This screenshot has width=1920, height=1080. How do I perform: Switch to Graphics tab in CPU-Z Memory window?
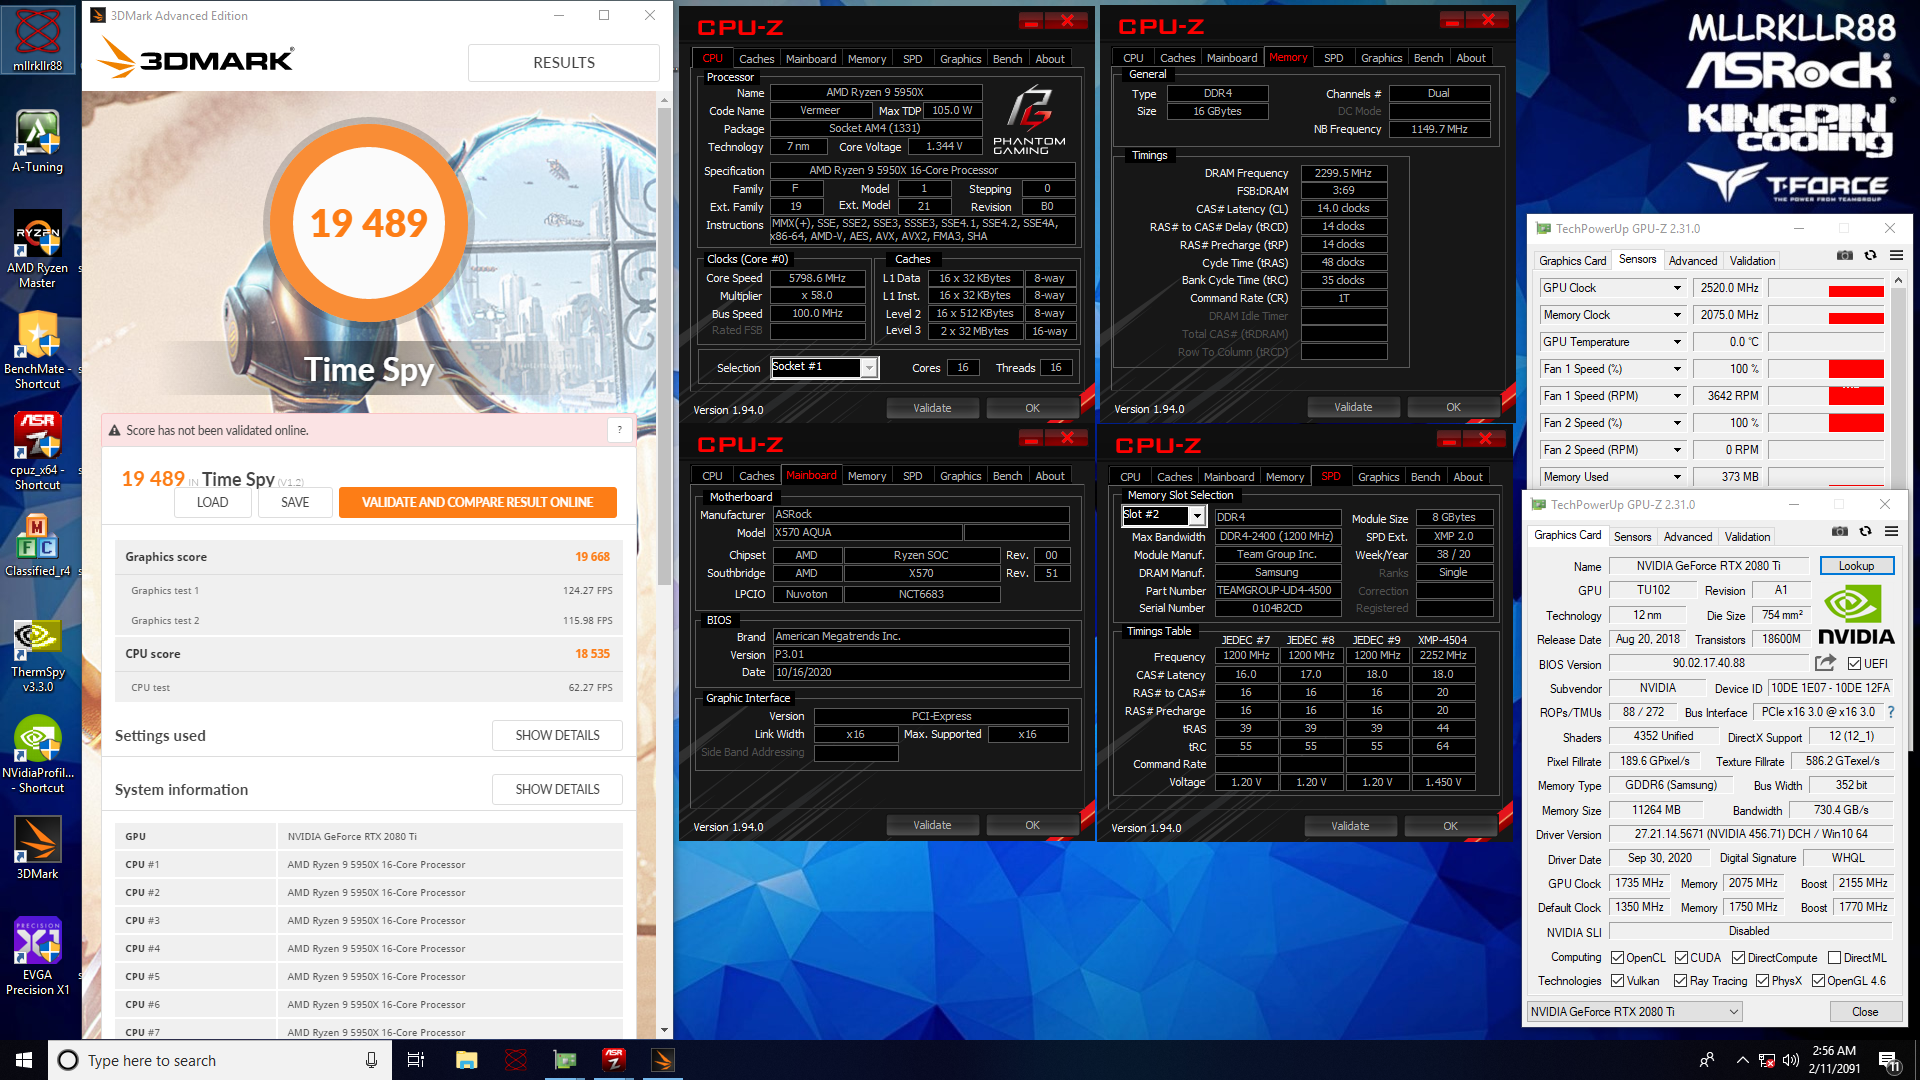(1381, 58)
